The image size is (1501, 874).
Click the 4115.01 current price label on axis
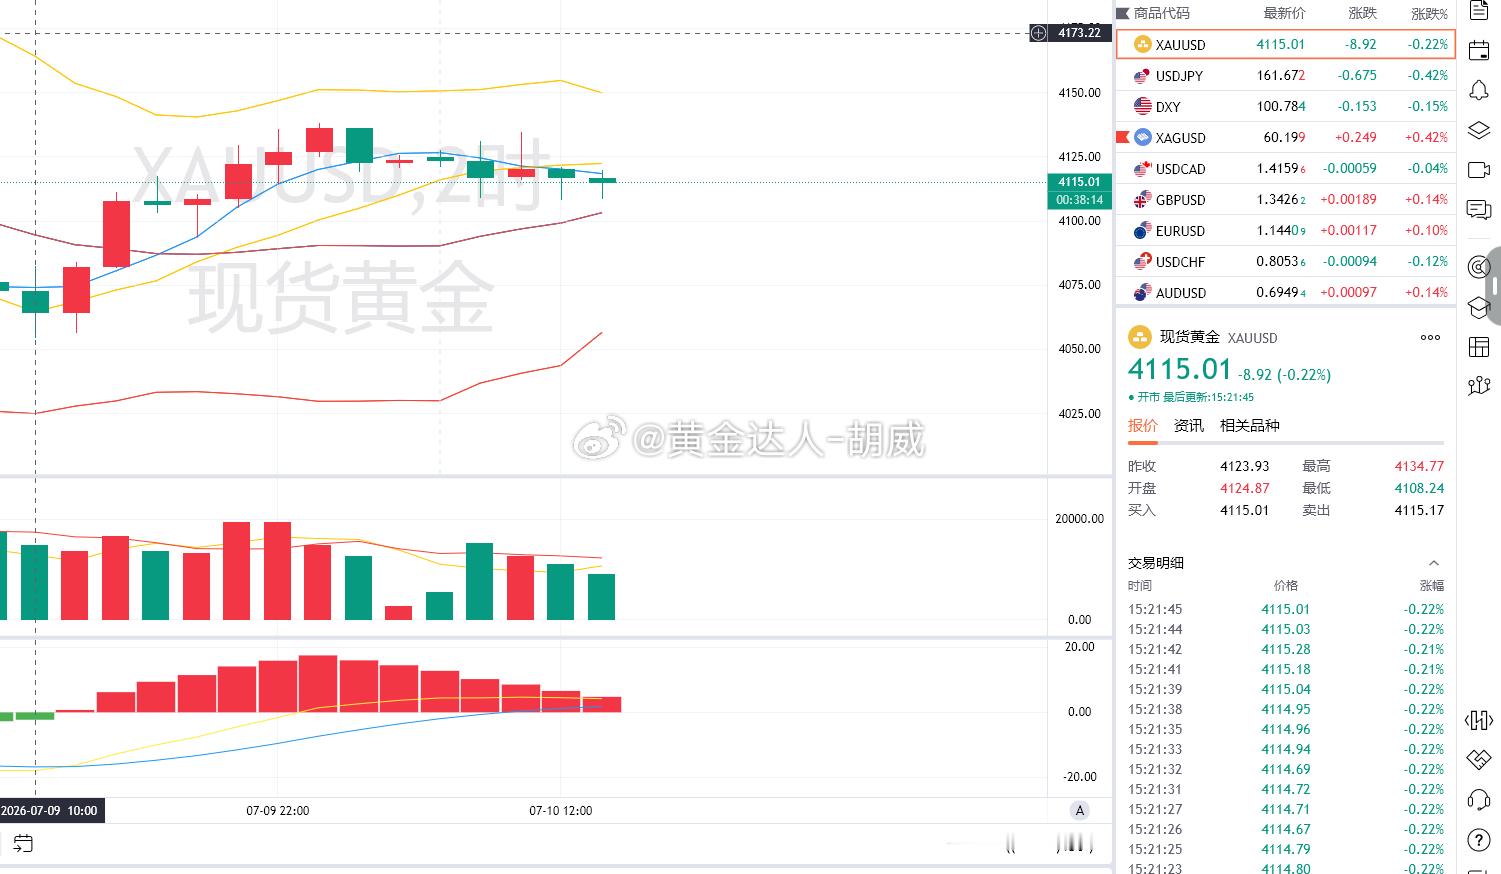(1079, 182)
